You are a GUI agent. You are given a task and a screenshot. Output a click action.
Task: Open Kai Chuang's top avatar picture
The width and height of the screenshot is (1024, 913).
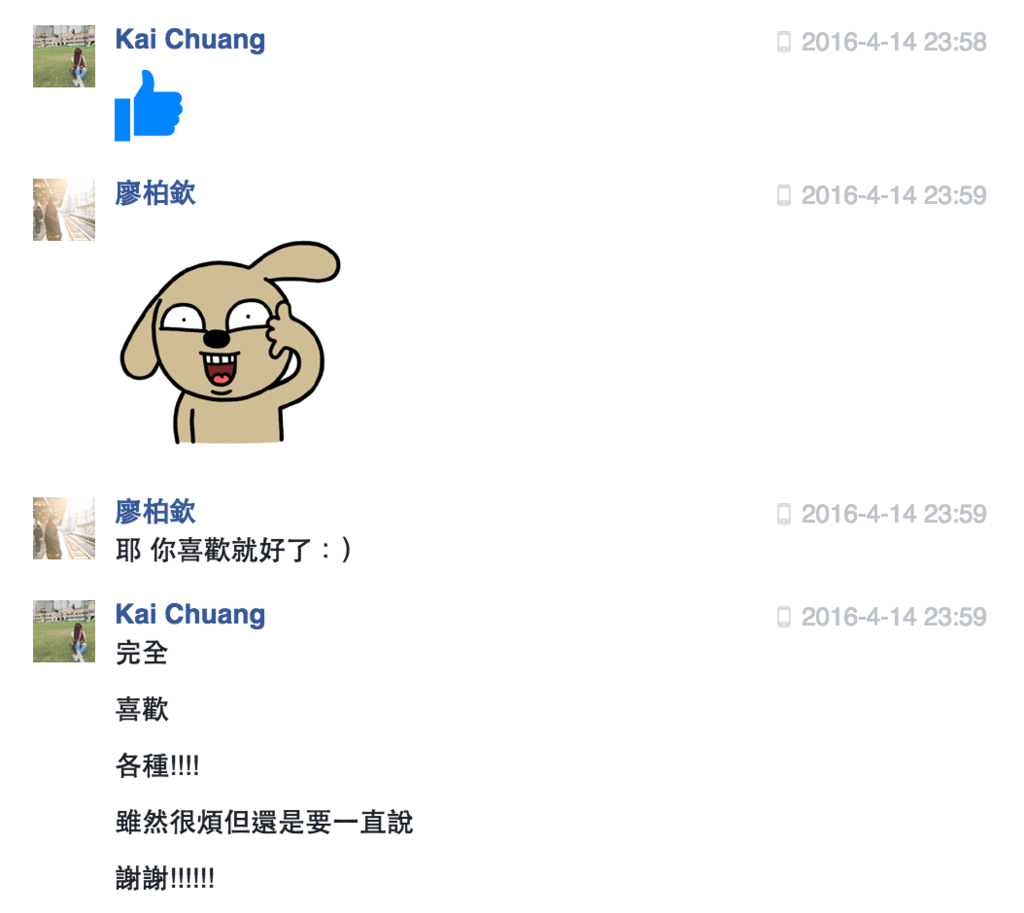tap(64, 56)
